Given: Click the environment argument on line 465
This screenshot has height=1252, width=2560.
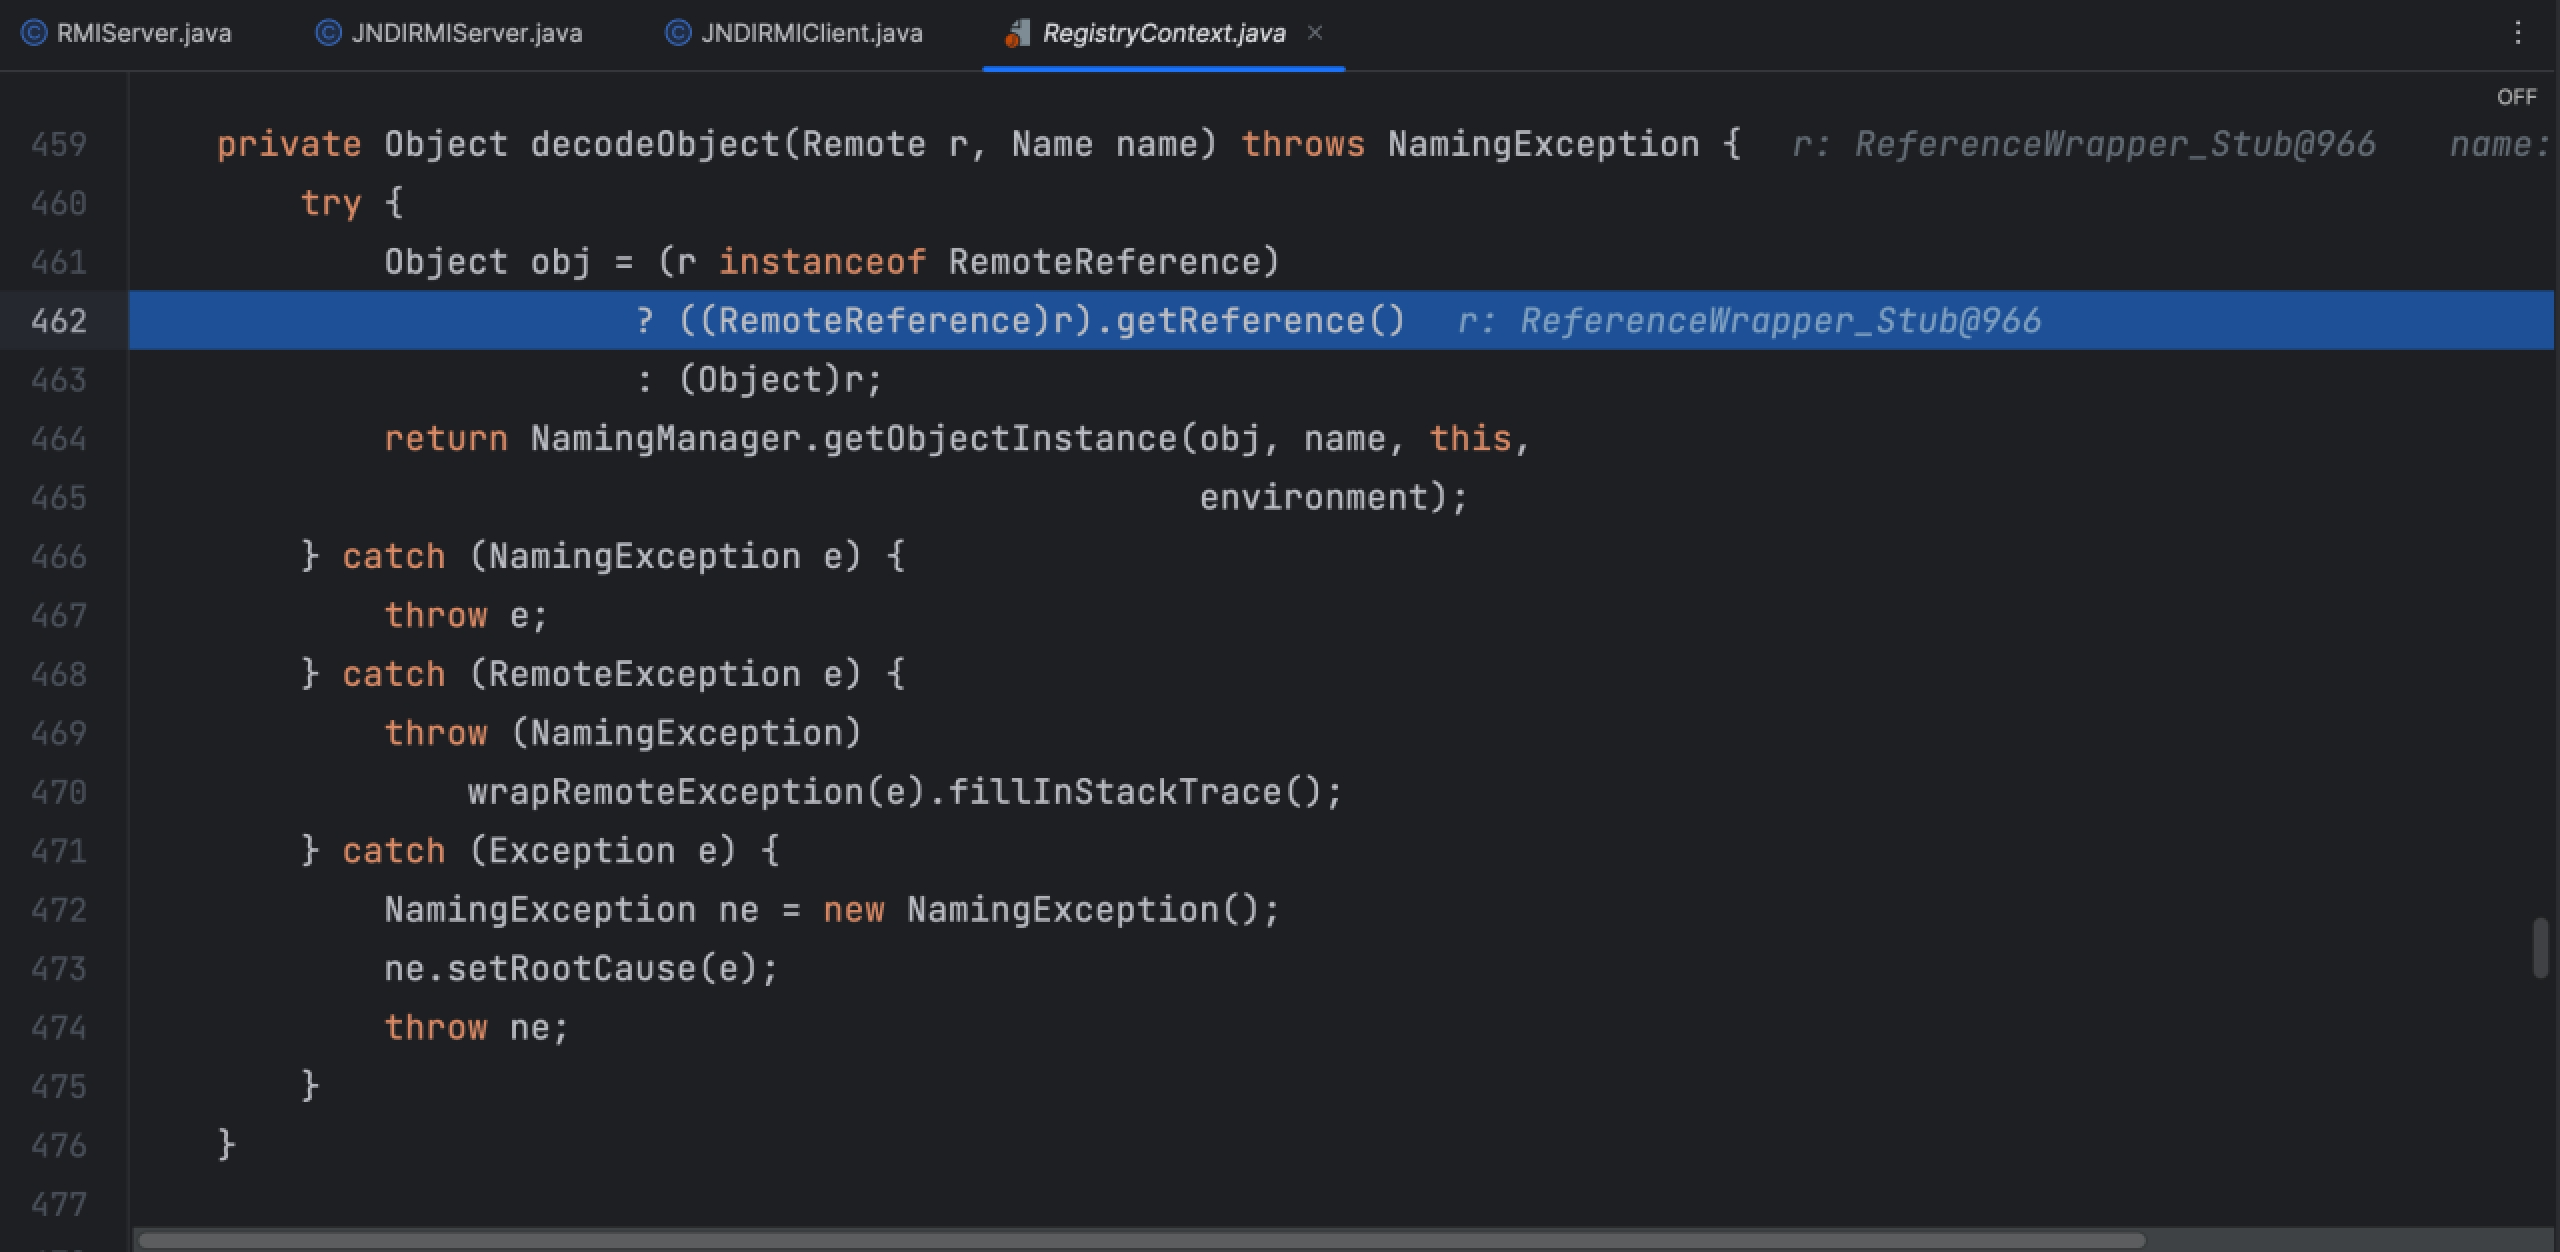Looking at the screenshot, I should (1314, 498).
